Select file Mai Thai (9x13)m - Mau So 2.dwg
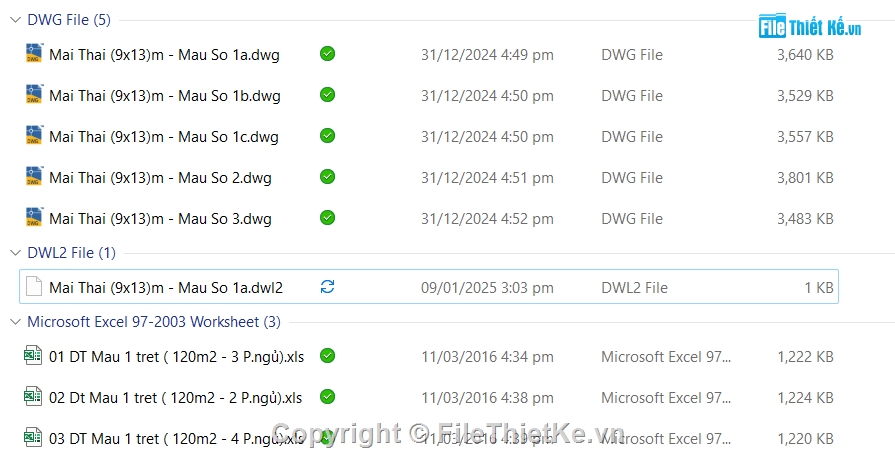This screenshot has height=456, width=895. point(429,177)
